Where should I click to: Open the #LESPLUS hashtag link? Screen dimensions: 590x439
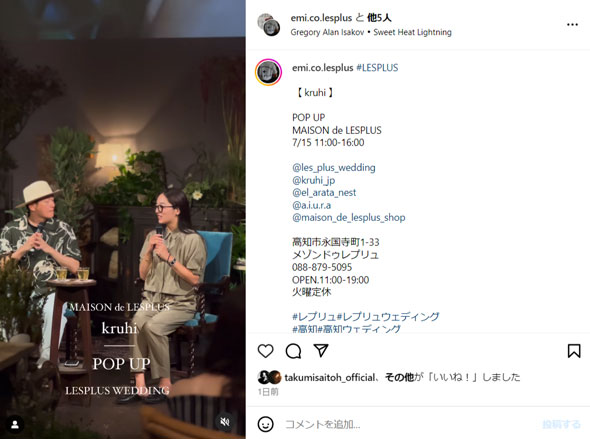coord(377,68)
